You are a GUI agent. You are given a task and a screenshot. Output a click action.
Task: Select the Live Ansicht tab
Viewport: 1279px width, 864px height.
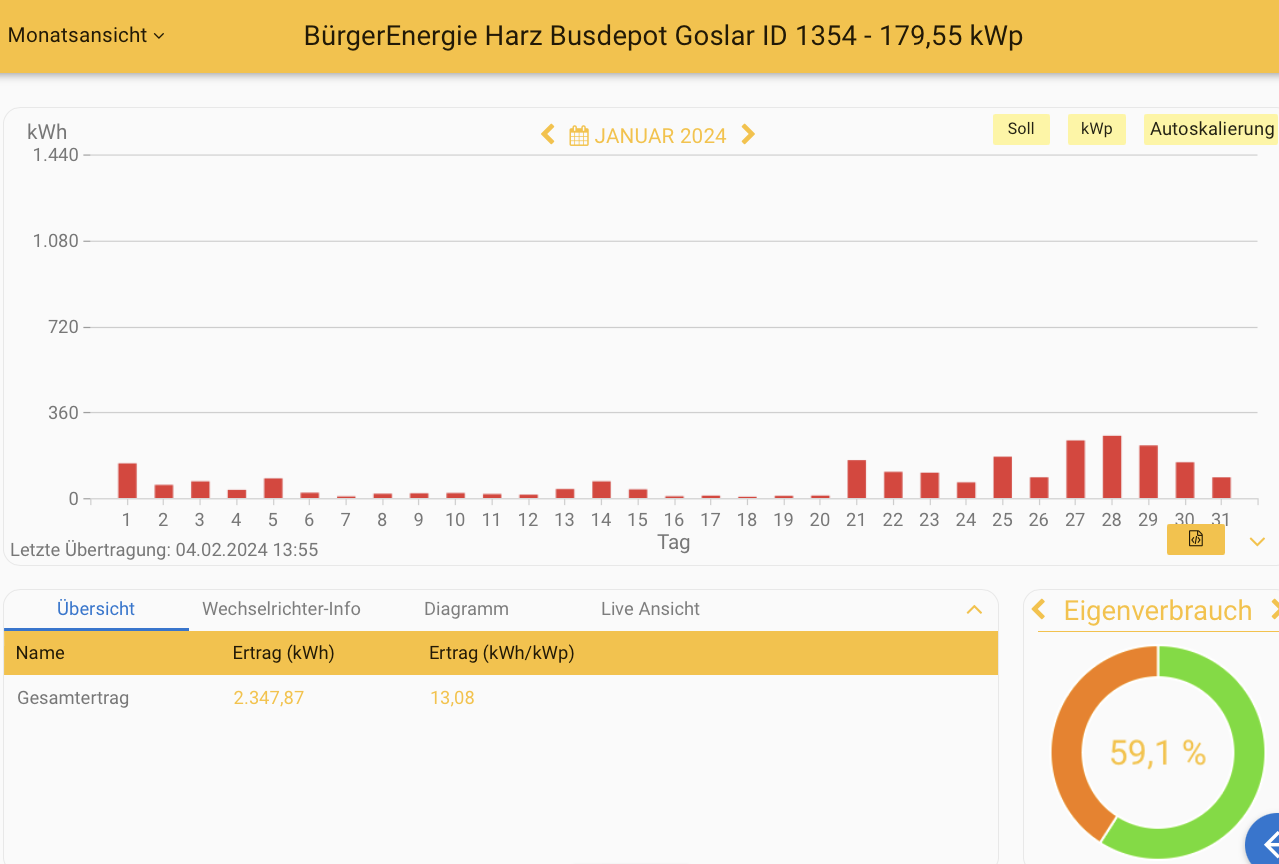650,609
